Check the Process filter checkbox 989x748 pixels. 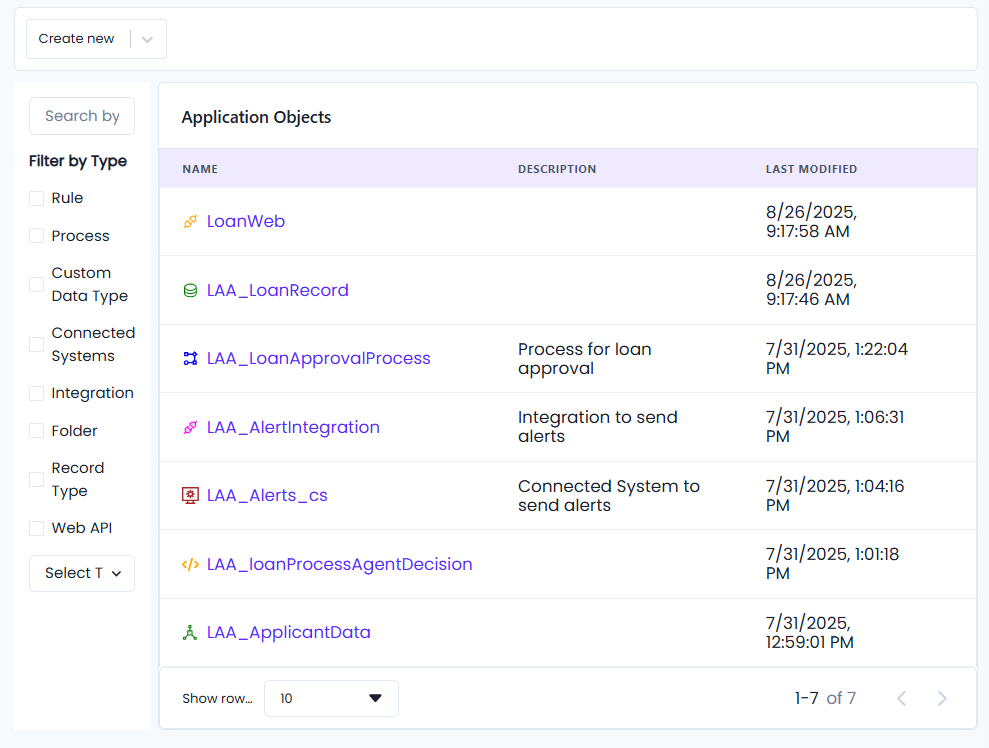[x=37, y=236]
